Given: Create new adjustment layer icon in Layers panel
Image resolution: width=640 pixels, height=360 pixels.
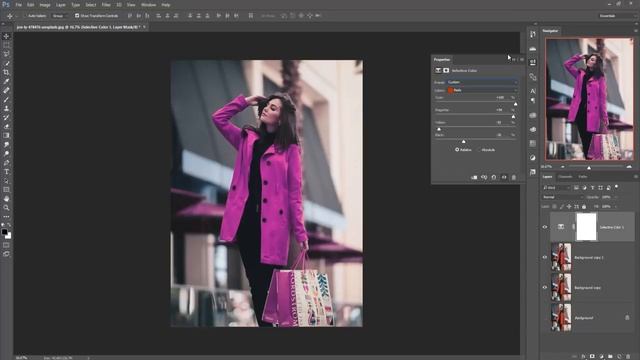Looking at the screenshot, I should coord(601,356).
